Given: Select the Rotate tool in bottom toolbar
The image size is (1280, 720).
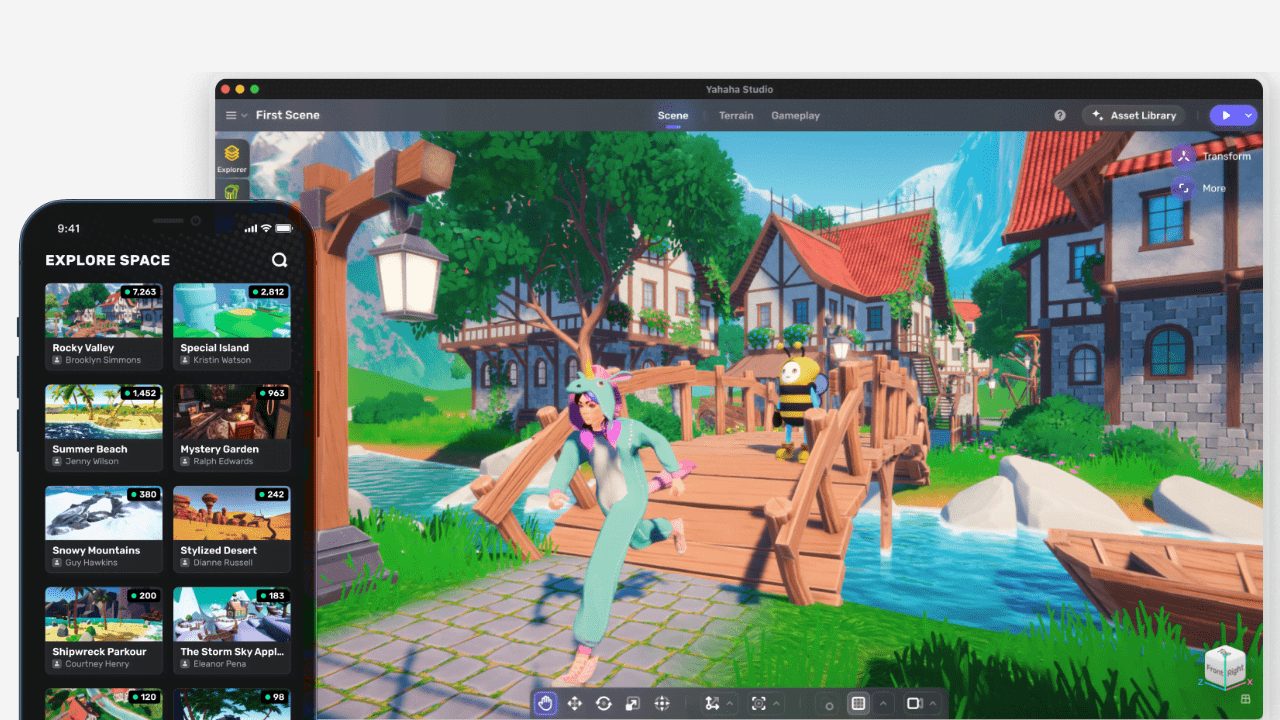Looking at the screenshot, I should [x=603, y=703].
